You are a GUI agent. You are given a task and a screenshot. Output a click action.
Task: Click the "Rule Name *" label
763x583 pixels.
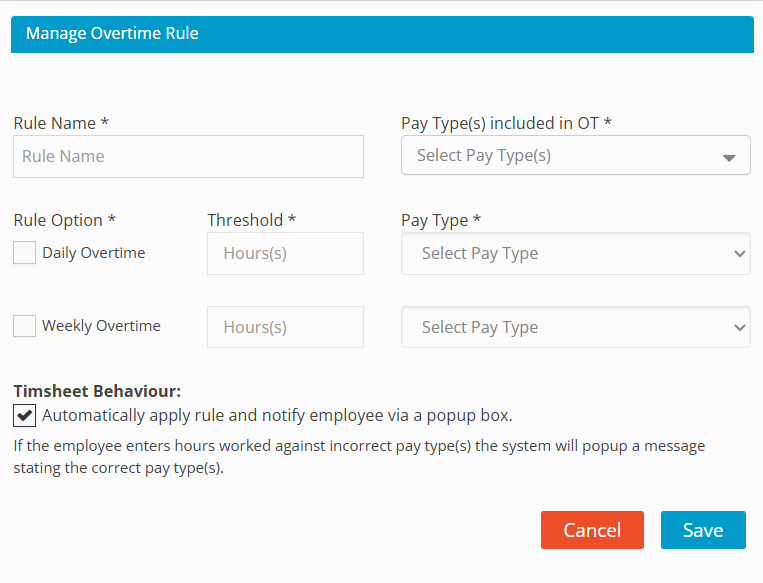point(61,123)
